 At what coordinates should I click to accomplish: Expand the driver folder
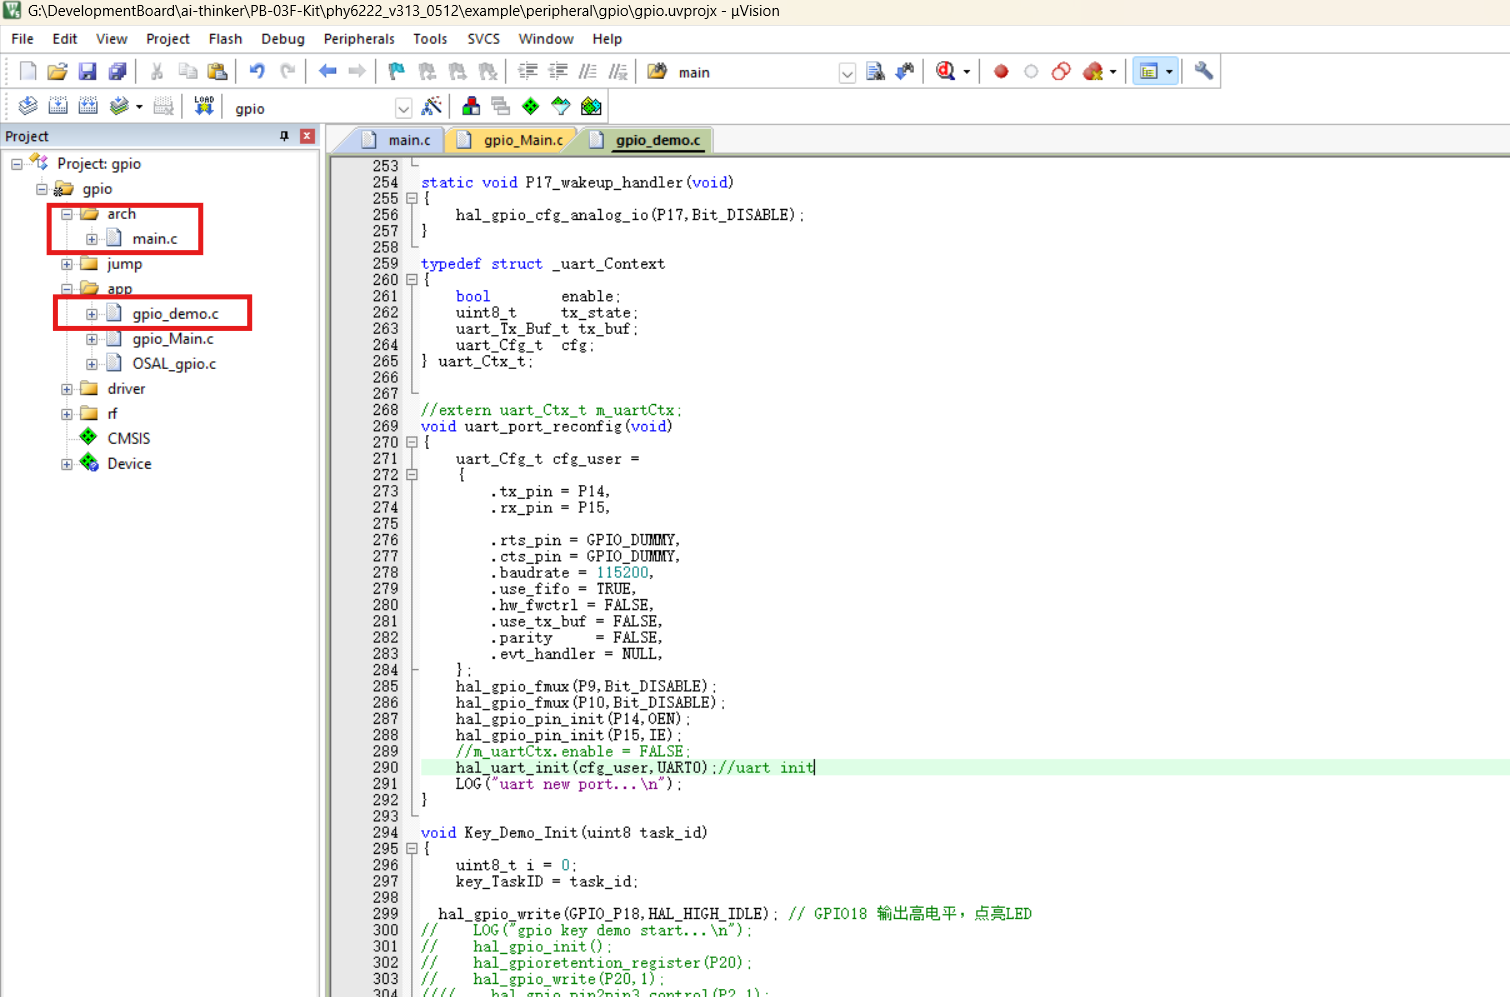tap(67, 389)
